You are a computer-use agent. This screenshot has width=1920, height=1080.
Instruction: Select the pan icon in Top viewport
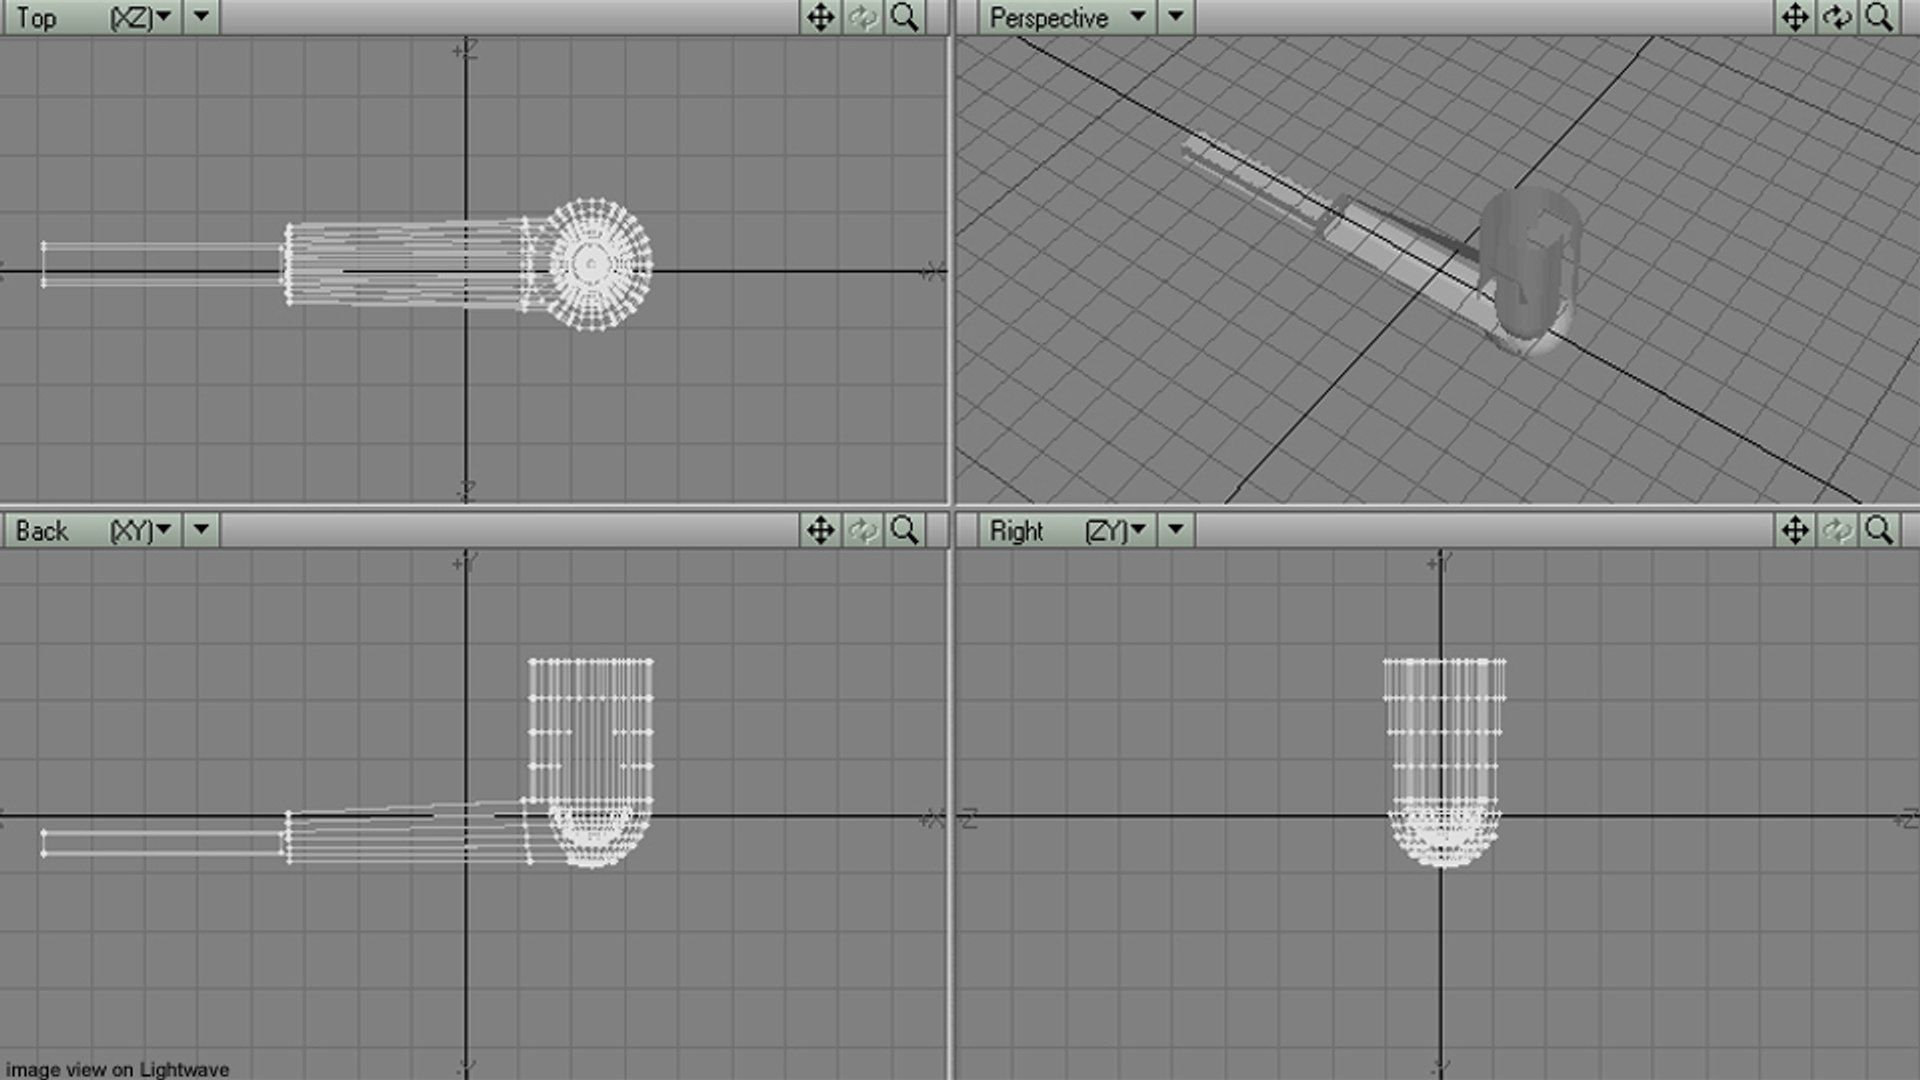click(820, 17)
